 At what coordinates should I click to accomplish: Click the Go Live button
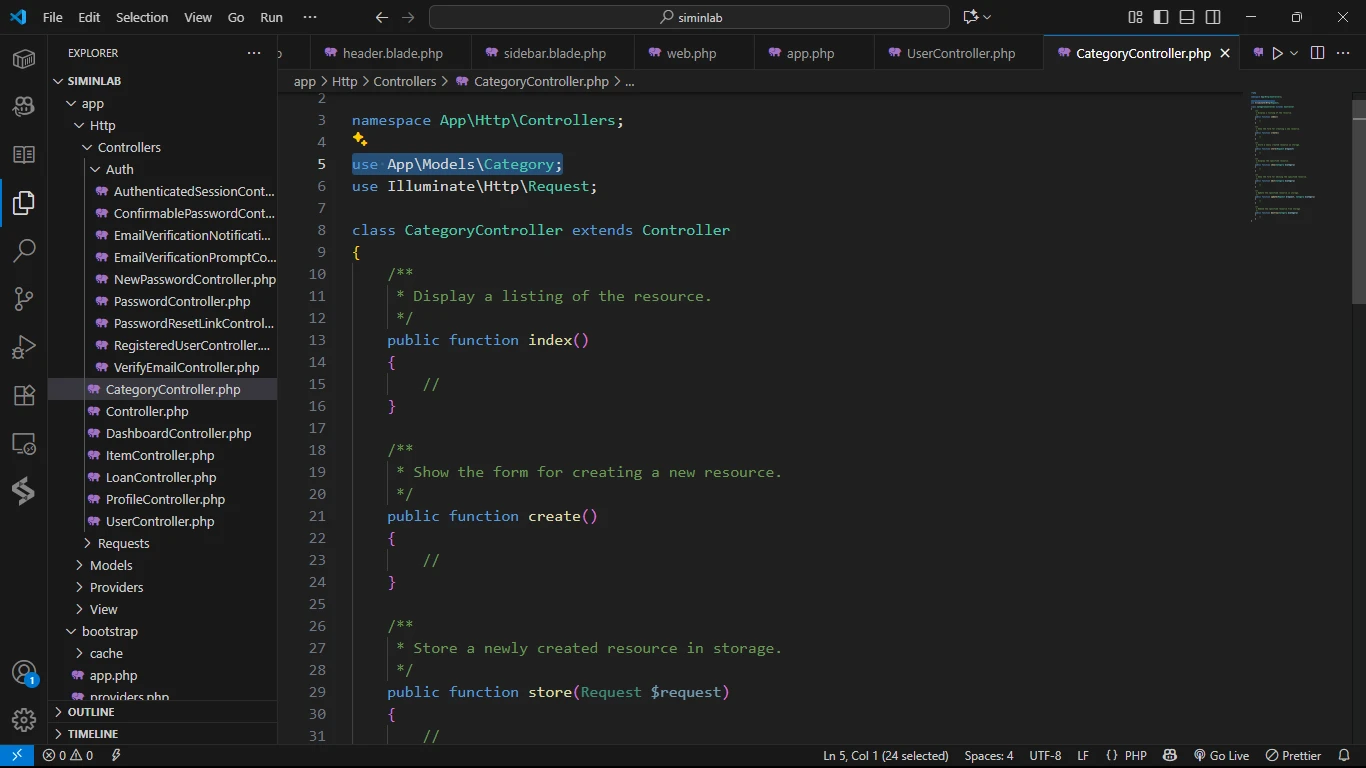coord(1221,755)
